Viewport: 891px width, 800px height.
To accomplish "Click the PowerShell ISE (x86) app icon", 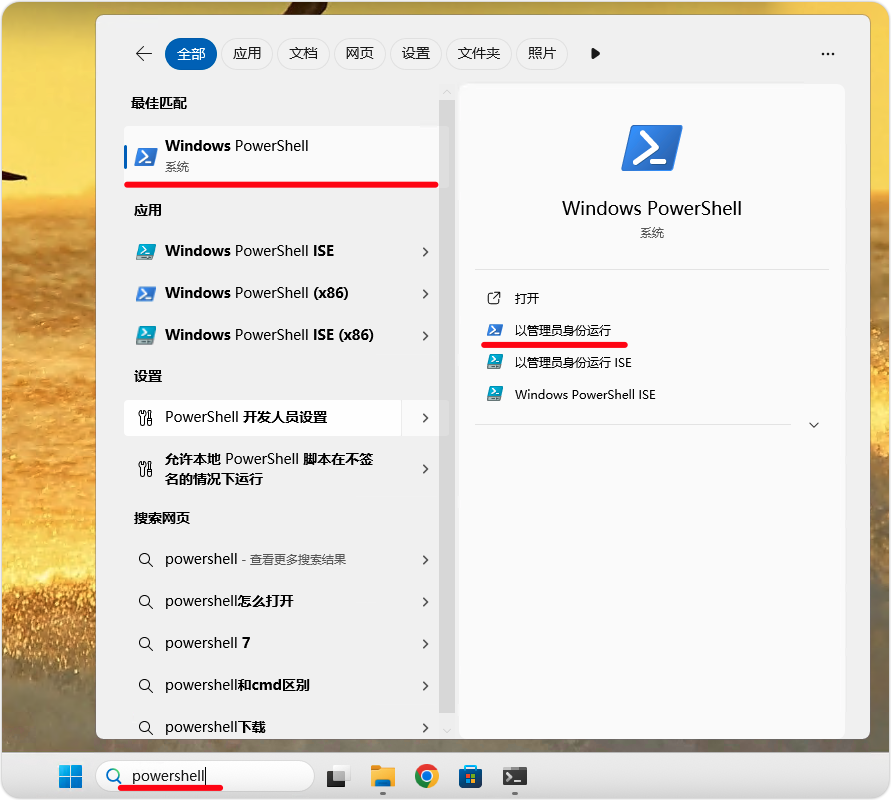I will pos(145,335).
